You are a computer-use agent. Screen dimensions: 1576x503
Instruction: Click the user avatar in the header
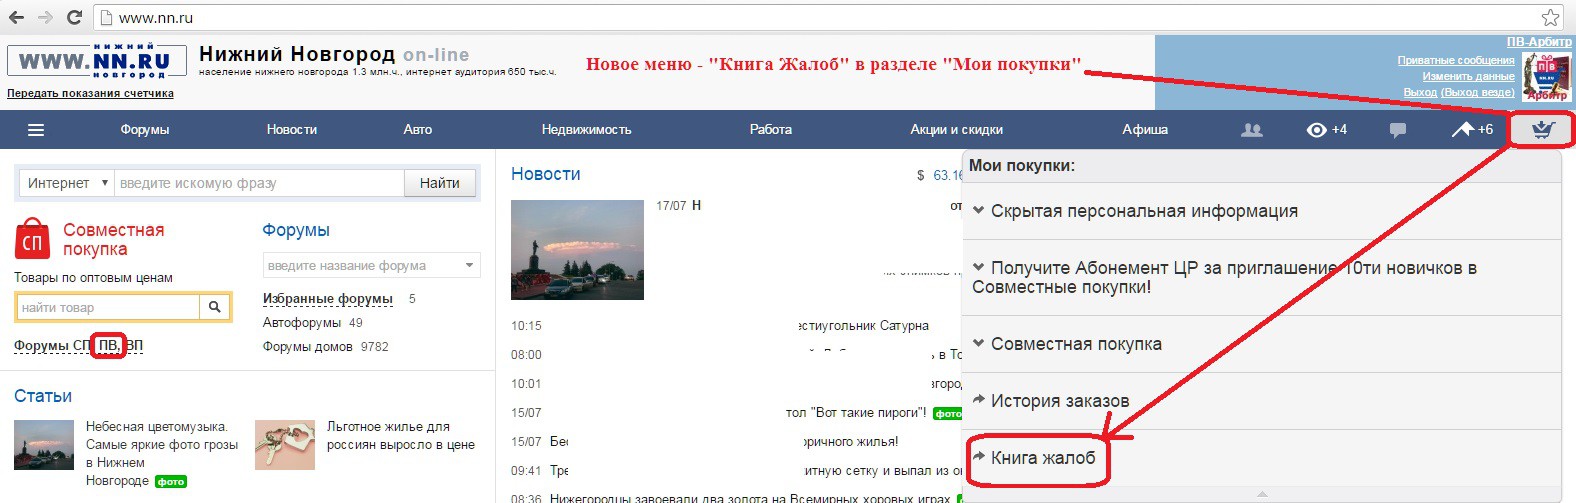(1546, 76)
